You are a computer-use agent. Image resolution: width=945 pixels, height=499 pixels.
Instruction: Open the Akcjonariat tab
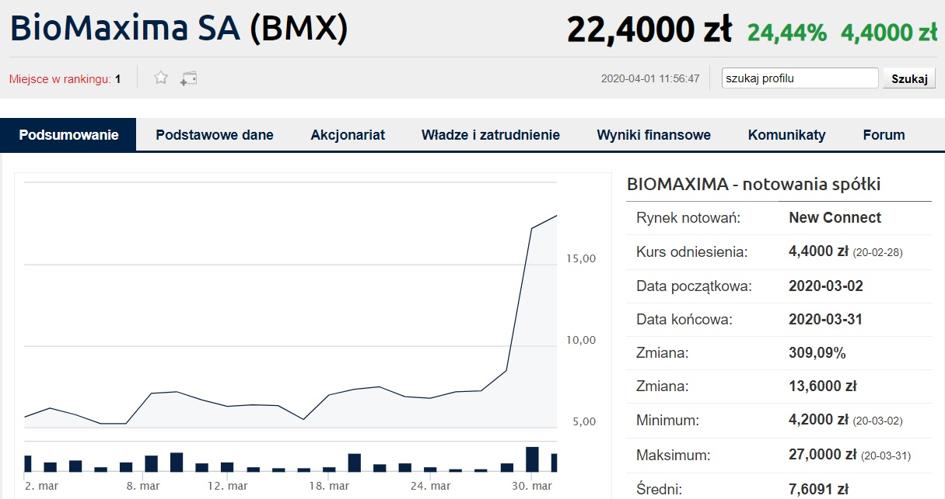pyautogui.click(x=348, y=135)
